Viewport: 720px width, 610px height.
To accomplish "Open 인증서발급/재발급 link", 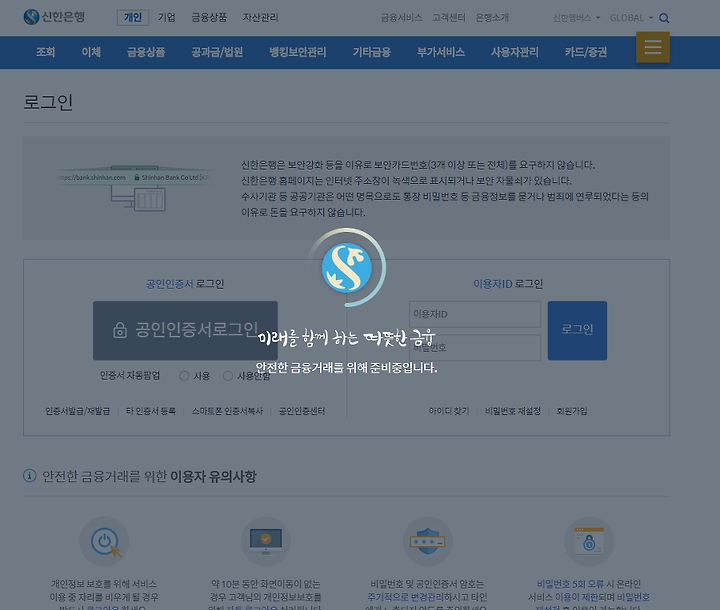I will coord(78,411).
